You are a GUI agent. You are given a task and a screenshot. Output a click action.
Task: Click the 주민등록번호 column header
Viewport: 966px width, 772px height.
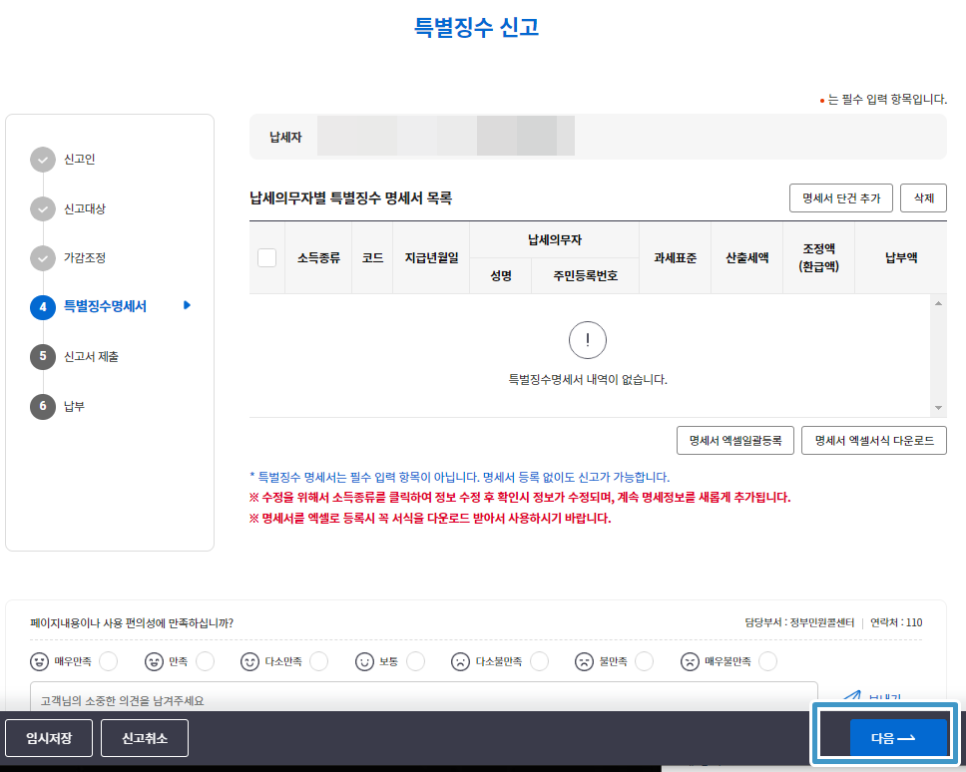tap(585, 275)
